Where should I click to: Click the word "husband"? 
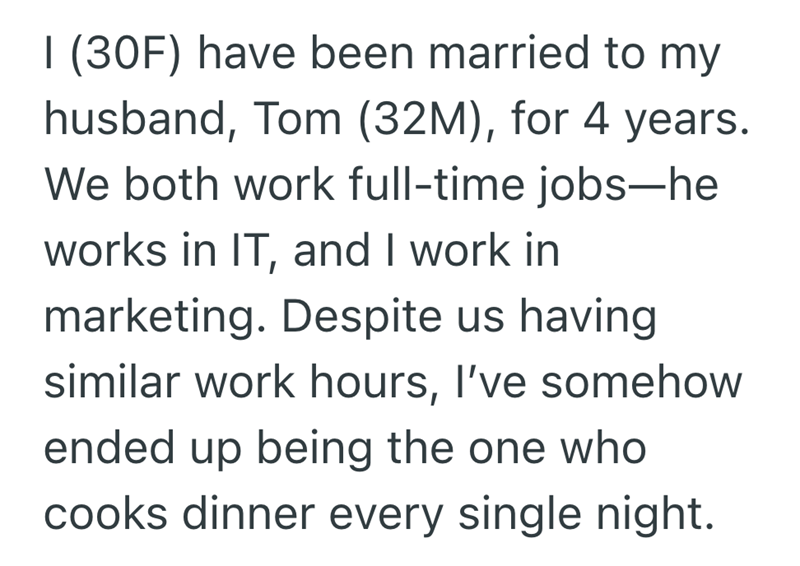134,123
